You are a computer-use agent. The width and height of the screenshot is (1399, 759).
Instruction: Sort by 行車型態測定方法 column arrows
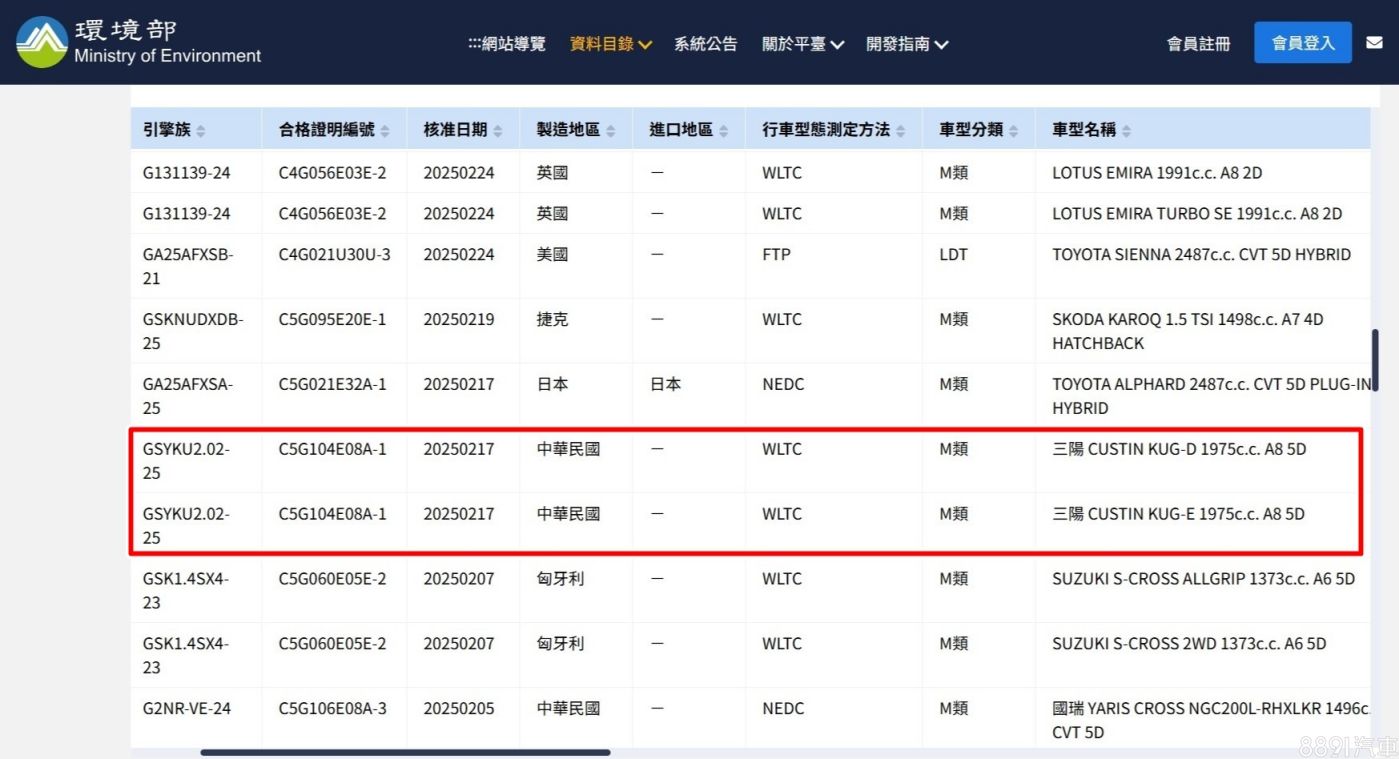[x=900, y=131]
